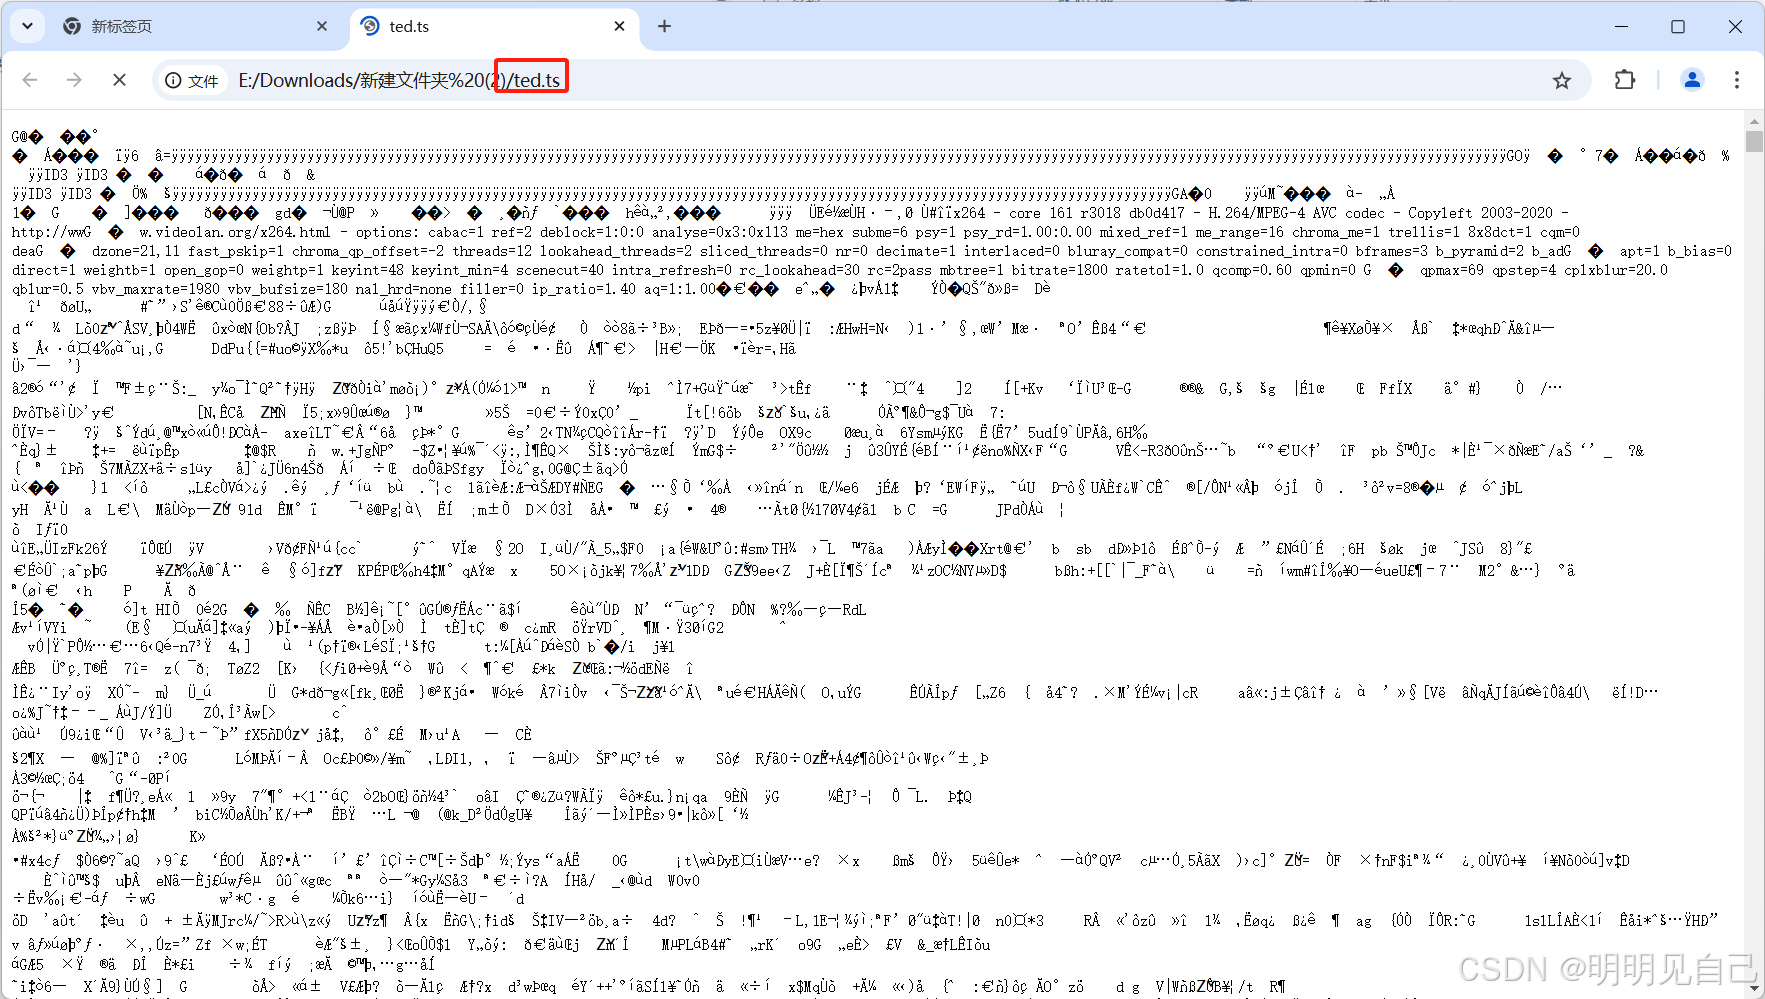Close the 新标签页 tab
This screenshot has height=999, width=1765.
[x=321, y=26]
